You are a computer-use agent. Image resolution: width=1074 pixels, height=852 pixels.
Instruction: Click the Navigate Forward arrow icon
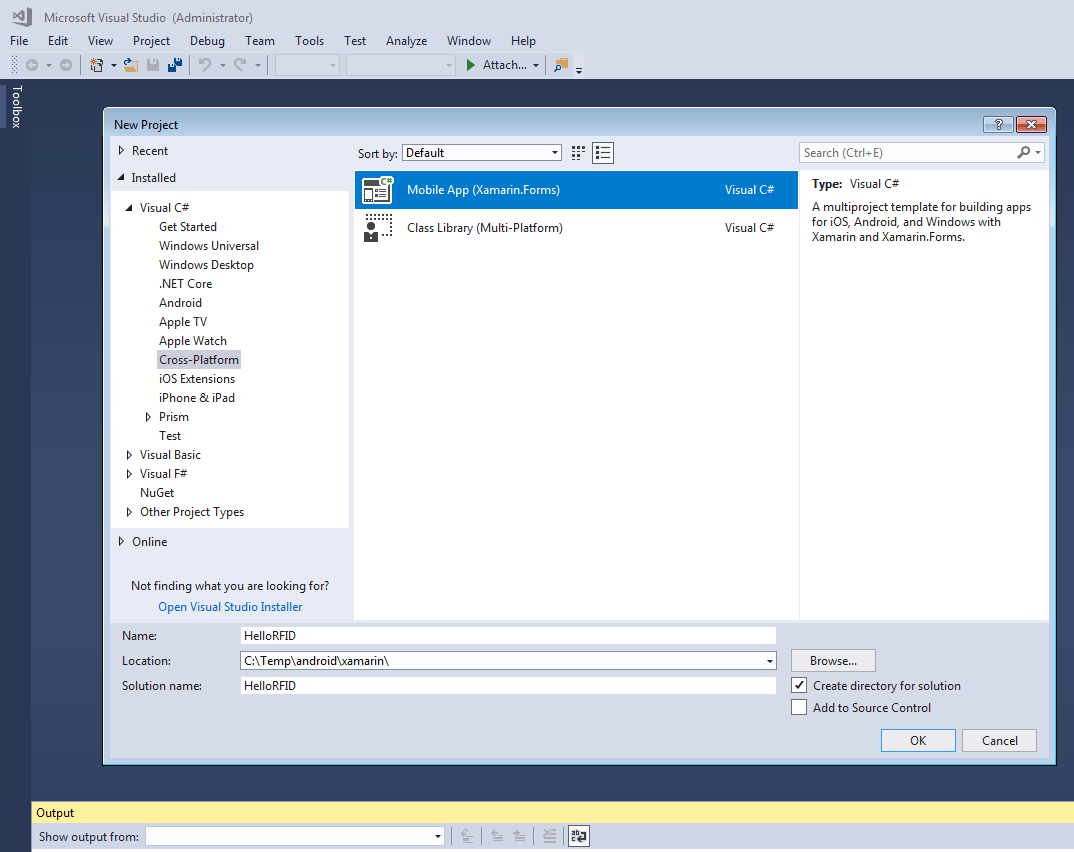(66, 65)
